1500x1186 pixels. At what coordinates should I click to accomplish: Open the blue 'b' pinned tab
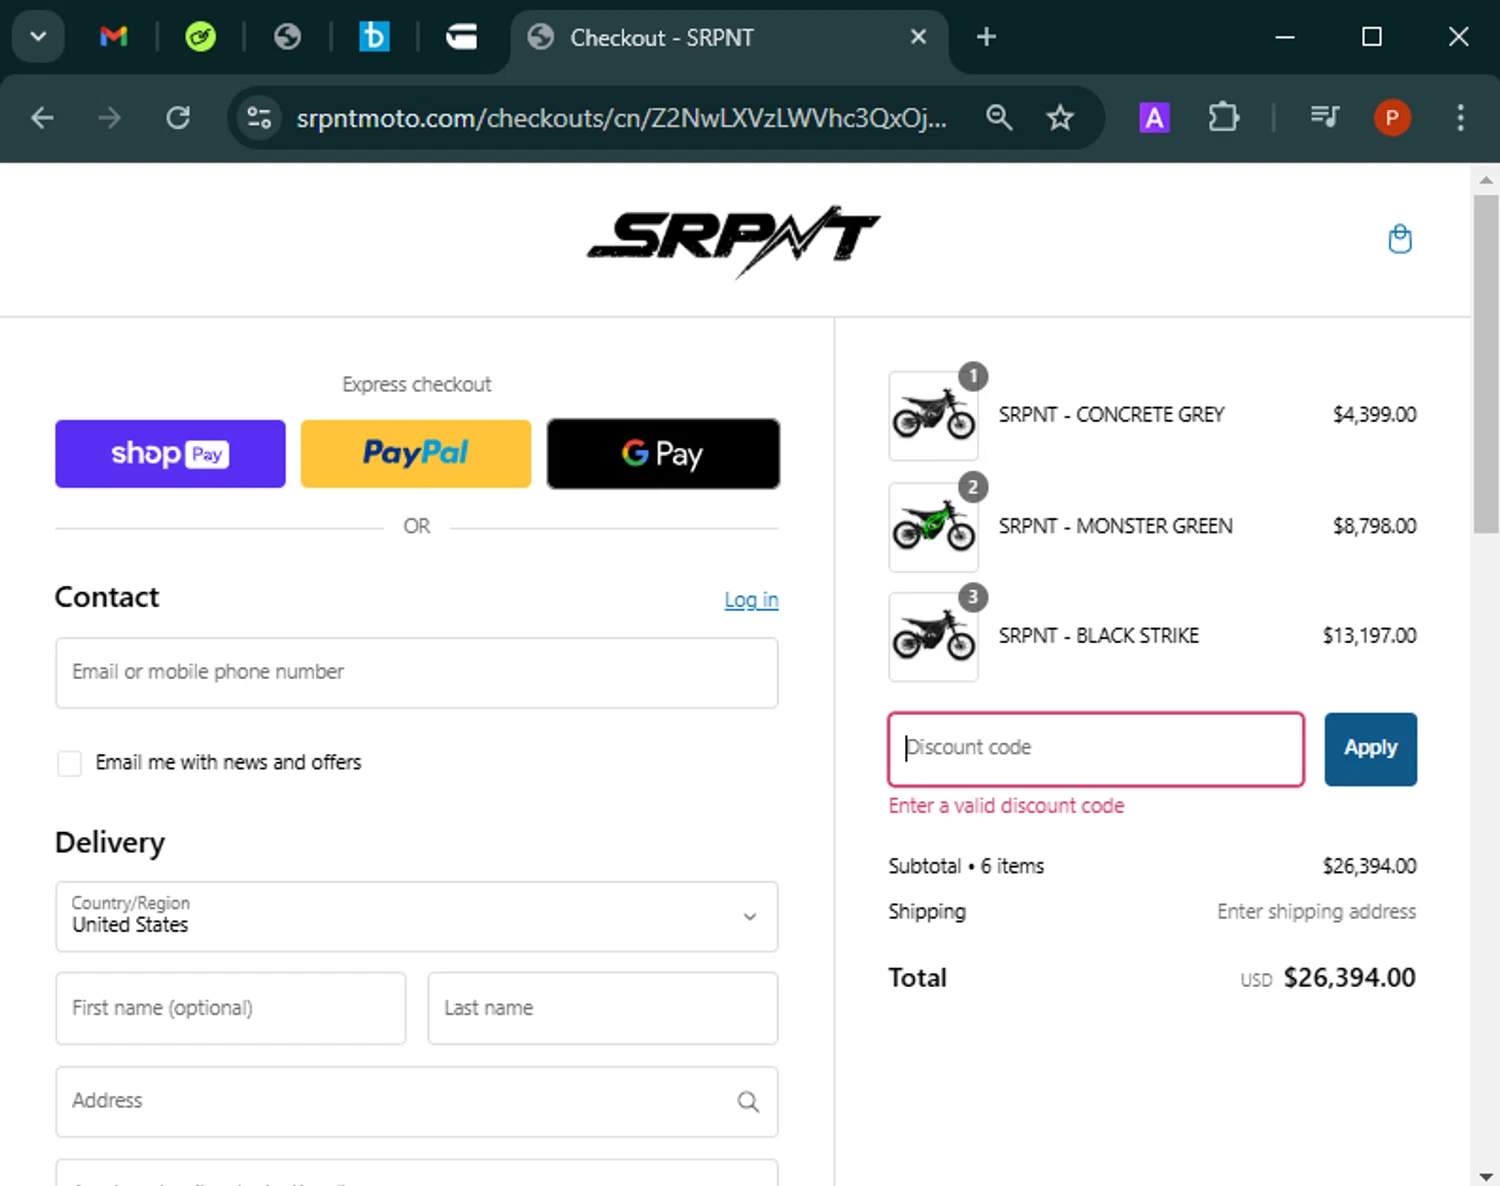[374, 37]
